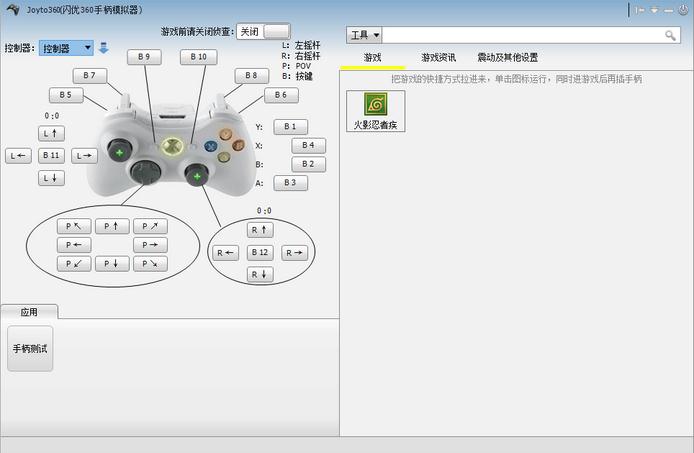The image size is (694, 453).
Task: Open the 控制器 dropdown
Action: point(66,48)
